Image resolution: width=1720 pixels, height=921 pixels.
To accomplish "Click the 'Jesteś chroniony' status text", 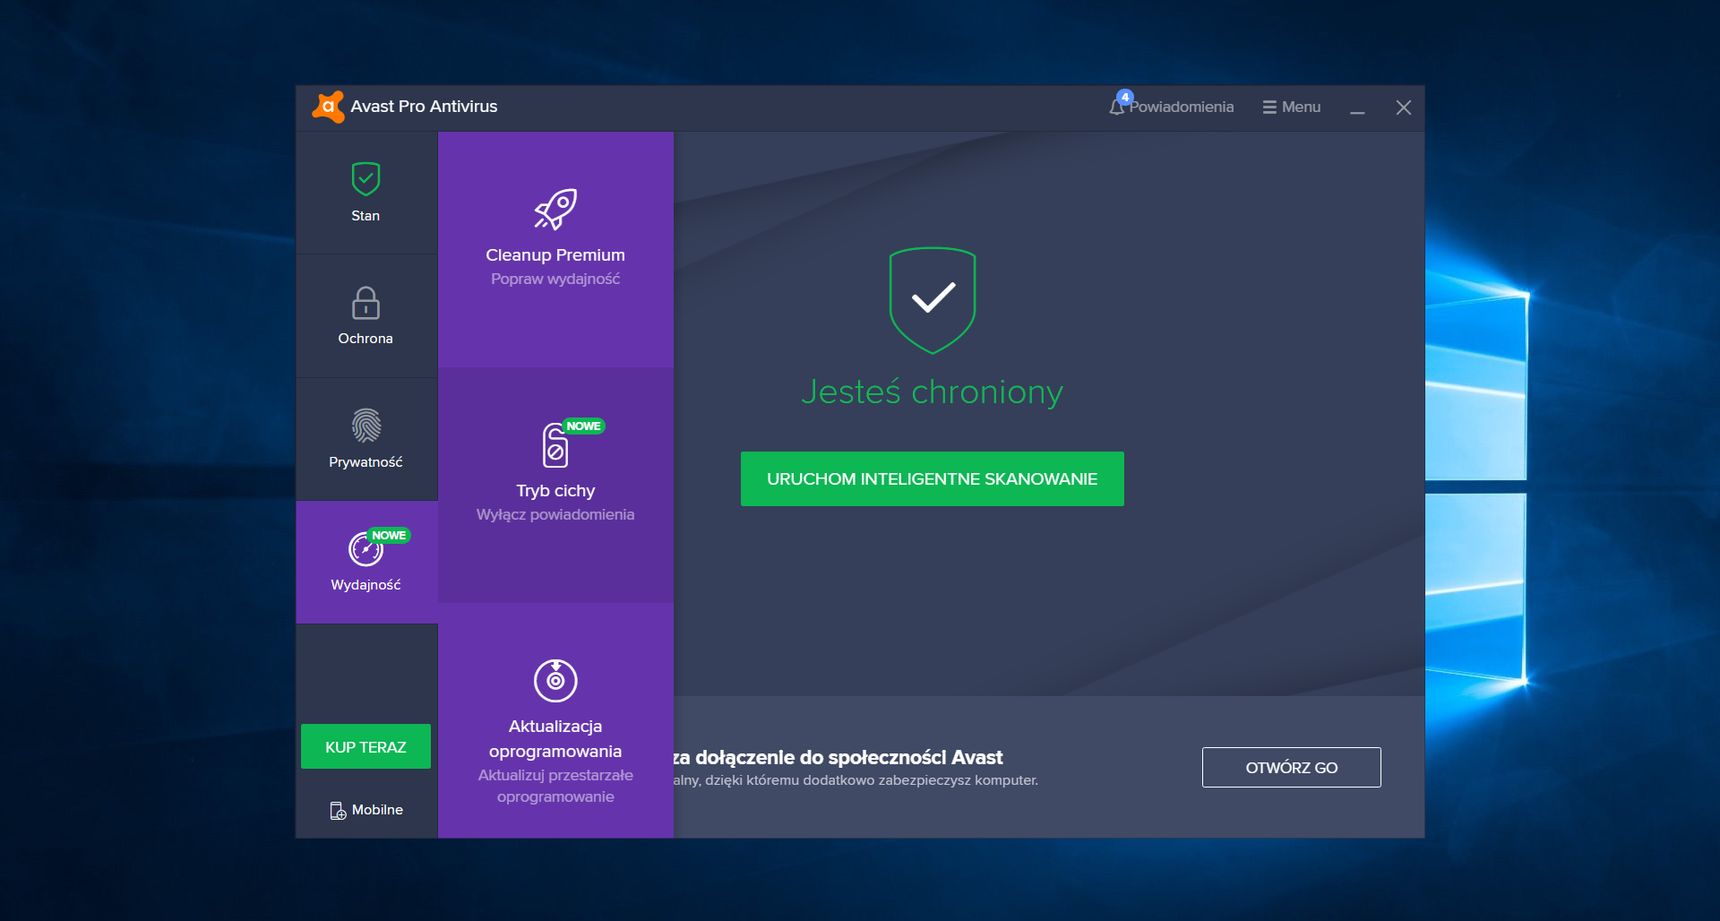I will point(932,392).
